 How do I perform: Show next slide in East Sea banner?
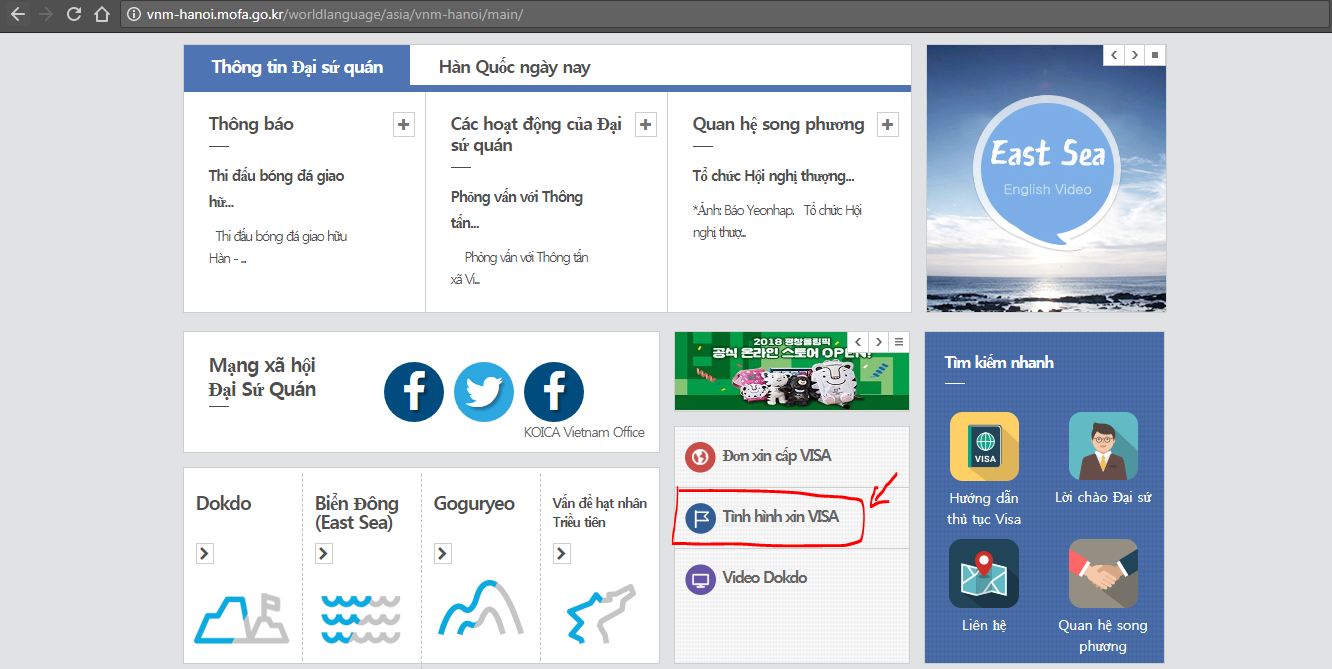pyautogui.click(x=1135, y=55)
